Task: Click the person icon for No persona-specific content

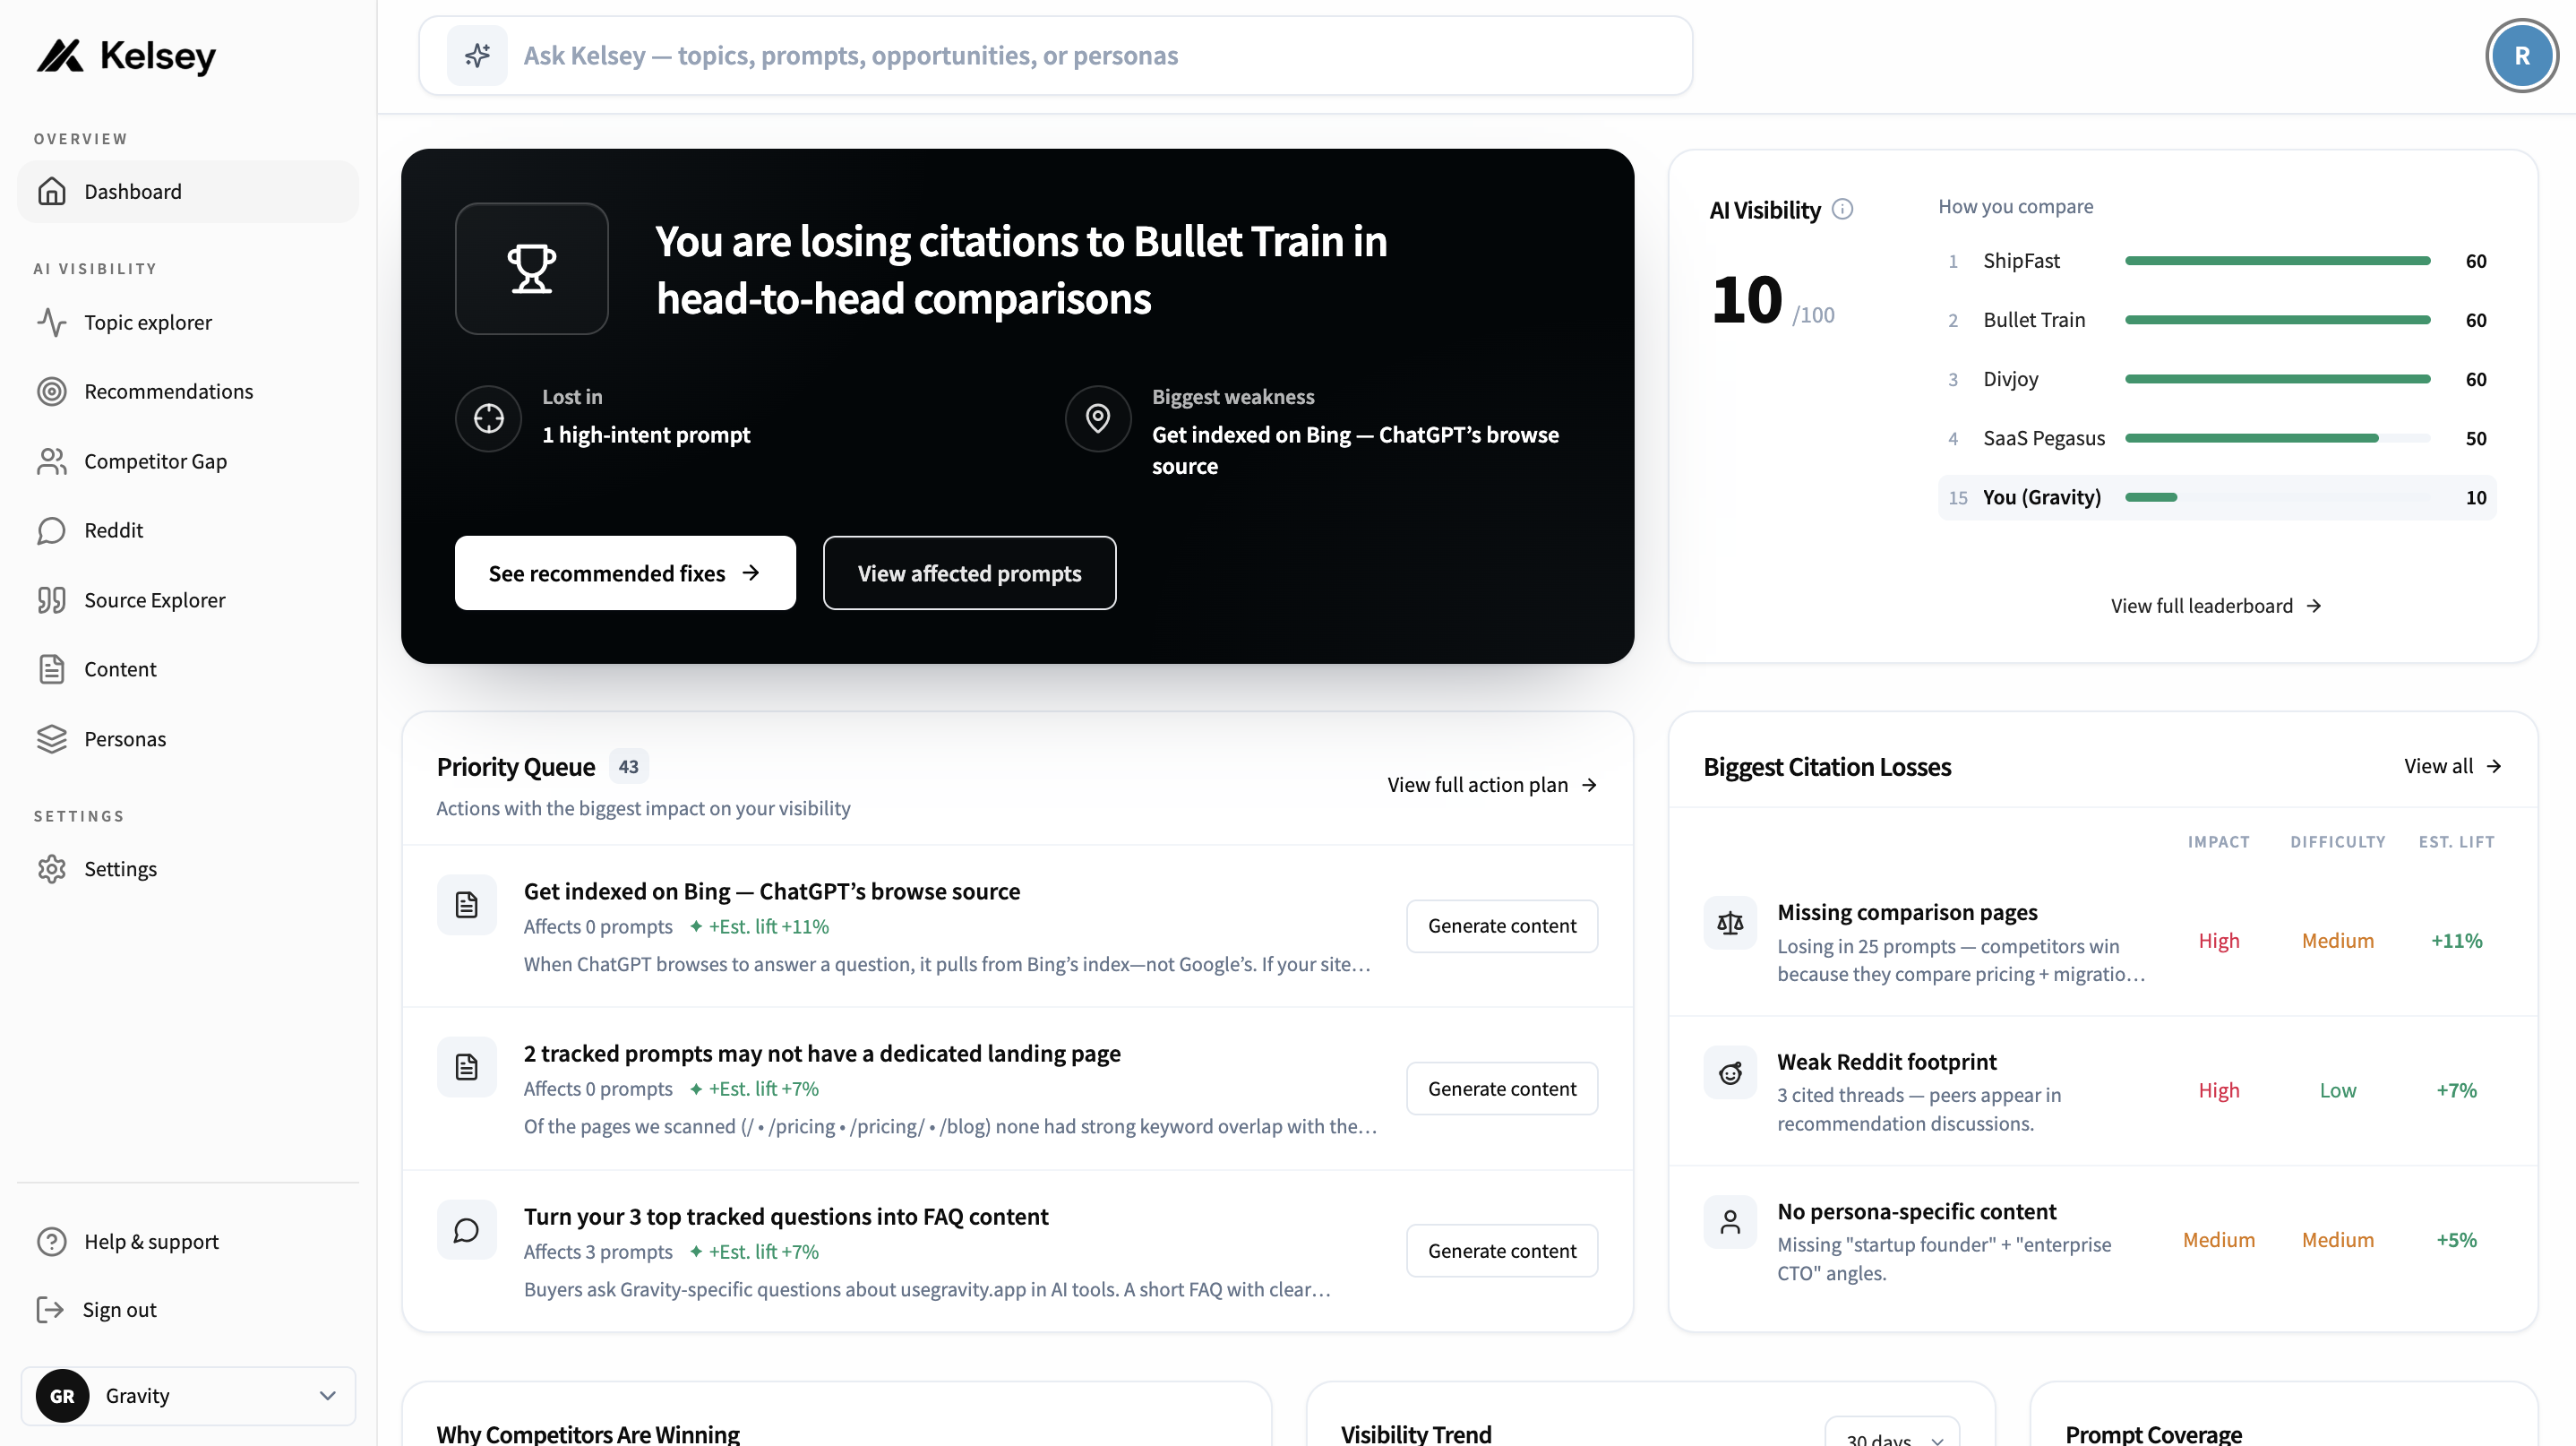Action: click(1730, 1222)
